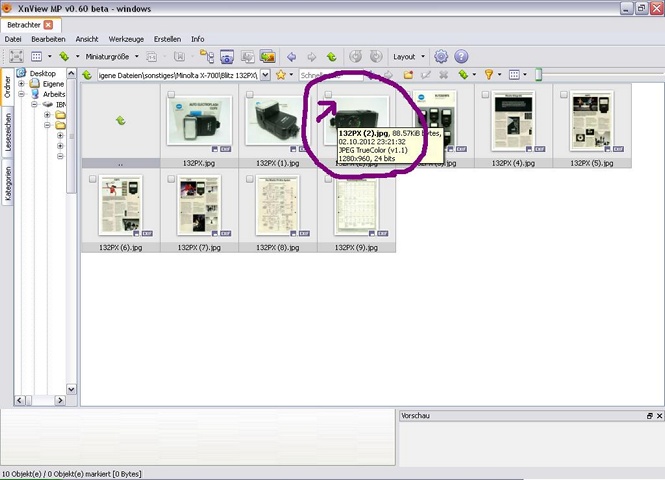The image size is (665, 480).
Task: Open the Layout dropdown
Action: pyautogui.click(x=423, y=56)
